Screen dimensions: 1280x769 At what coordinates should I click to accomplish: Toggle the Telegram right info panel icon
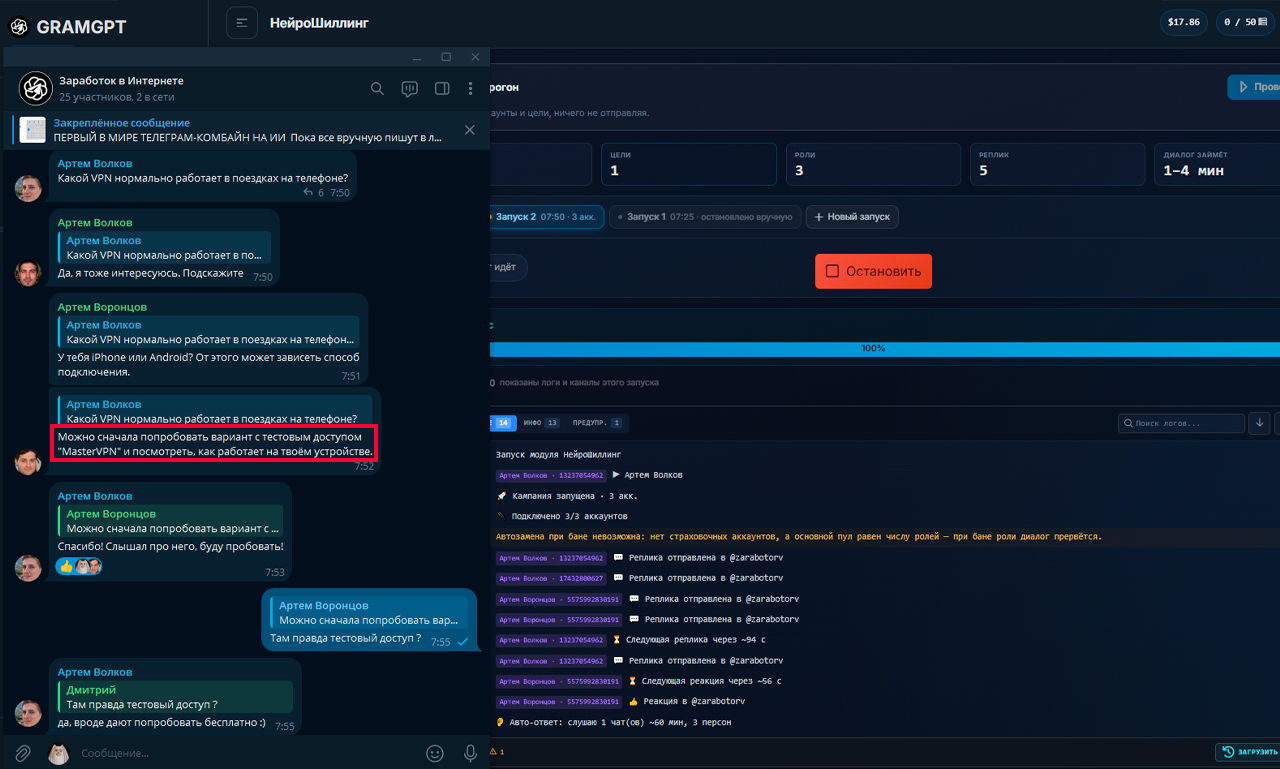pyautogui.click(x=442, y=88)
